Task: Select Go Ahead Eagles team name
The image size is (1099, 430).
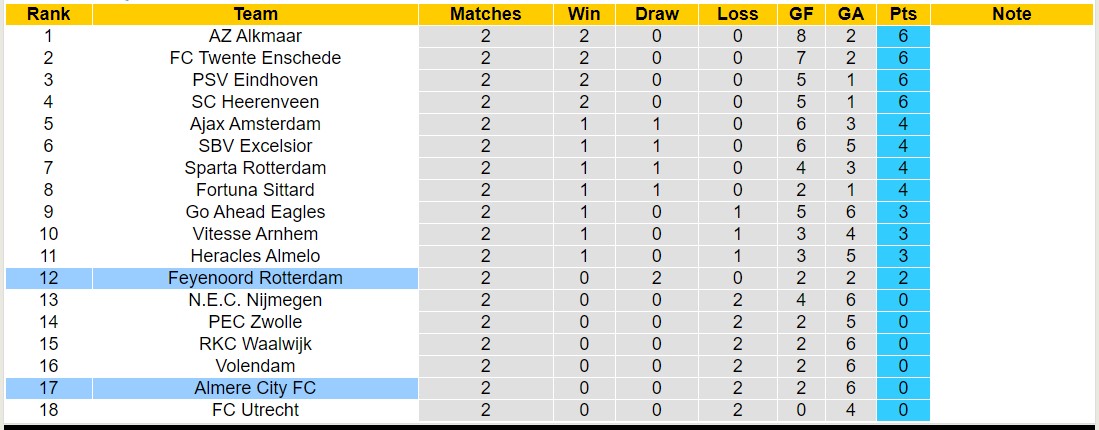Action: click(255, 212)
